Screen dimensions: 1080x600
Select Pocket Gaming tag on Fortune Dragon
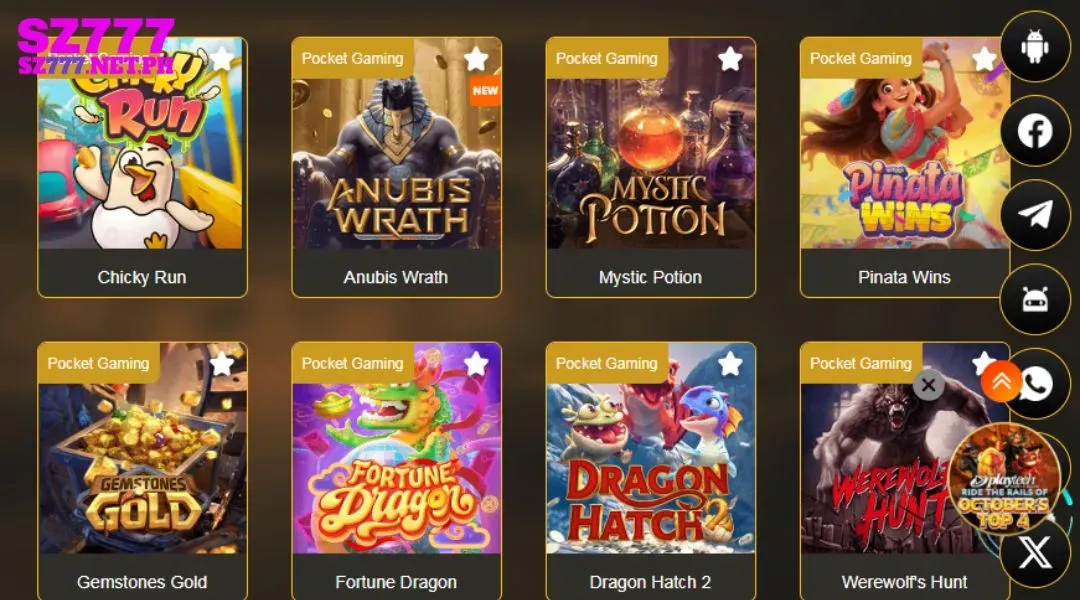[353, 363]
